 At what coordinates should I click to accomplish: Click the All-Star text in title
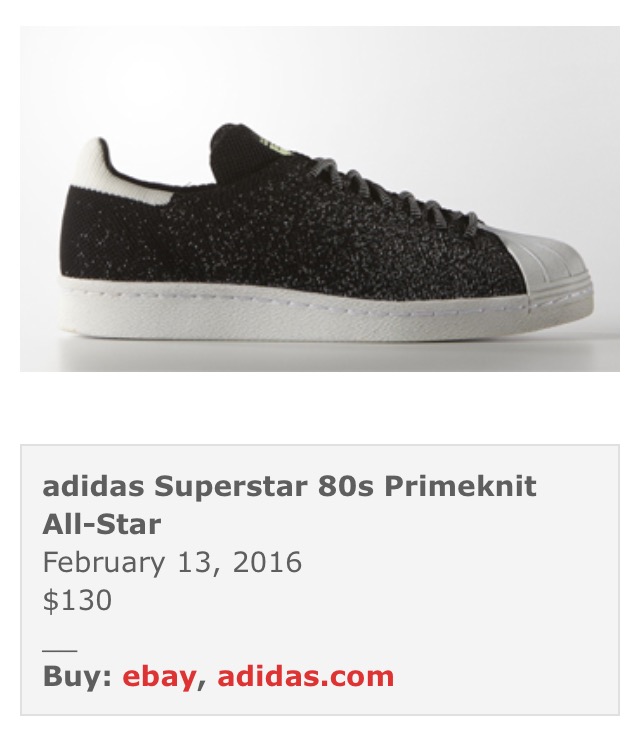[102, 524]
